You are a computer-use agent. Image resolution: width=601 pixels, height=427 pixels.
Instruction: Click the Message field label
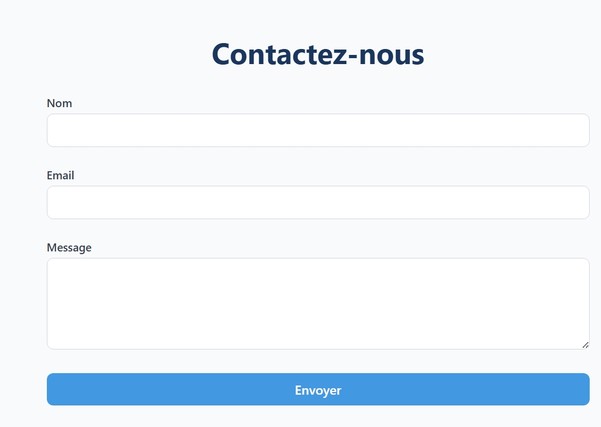[69, 247]
